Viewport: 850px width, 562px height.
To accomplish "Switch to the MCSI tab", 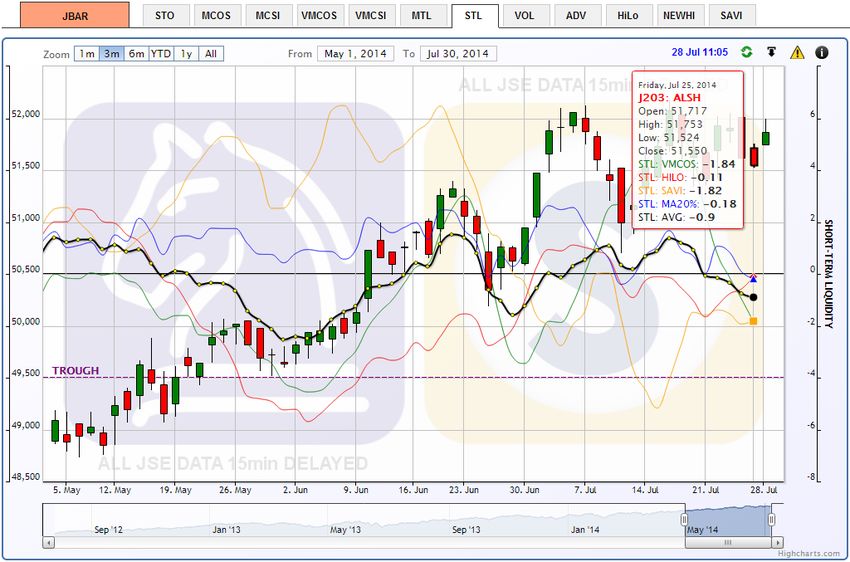I will [x=268, y=16].
